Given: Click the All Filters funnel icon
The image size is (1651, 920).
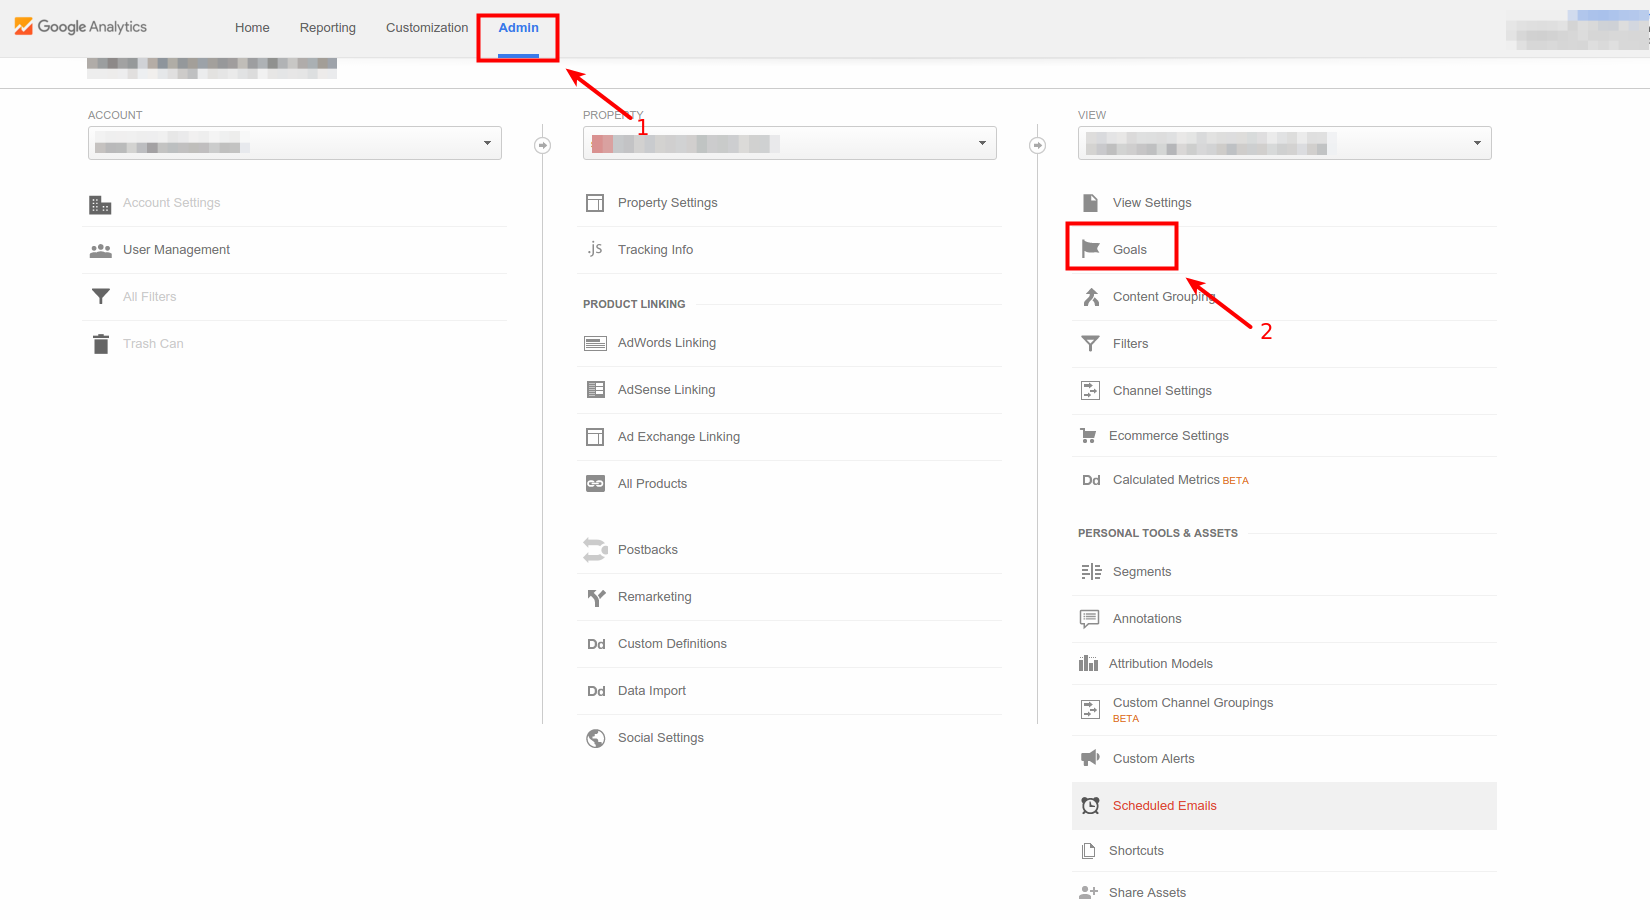Looking at the screenshot, I should pyautogui.click(x=100, y=297).
